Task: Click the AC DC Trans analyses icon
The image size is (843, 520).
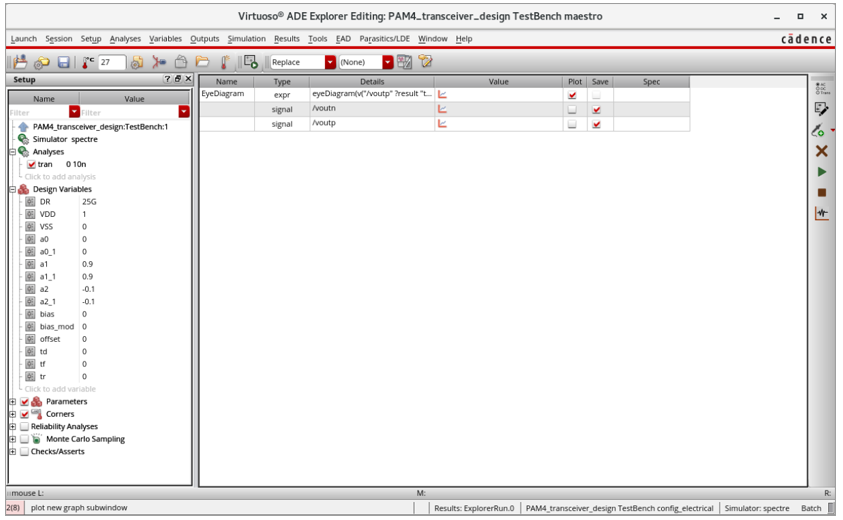Action: [x=821, y=88]
